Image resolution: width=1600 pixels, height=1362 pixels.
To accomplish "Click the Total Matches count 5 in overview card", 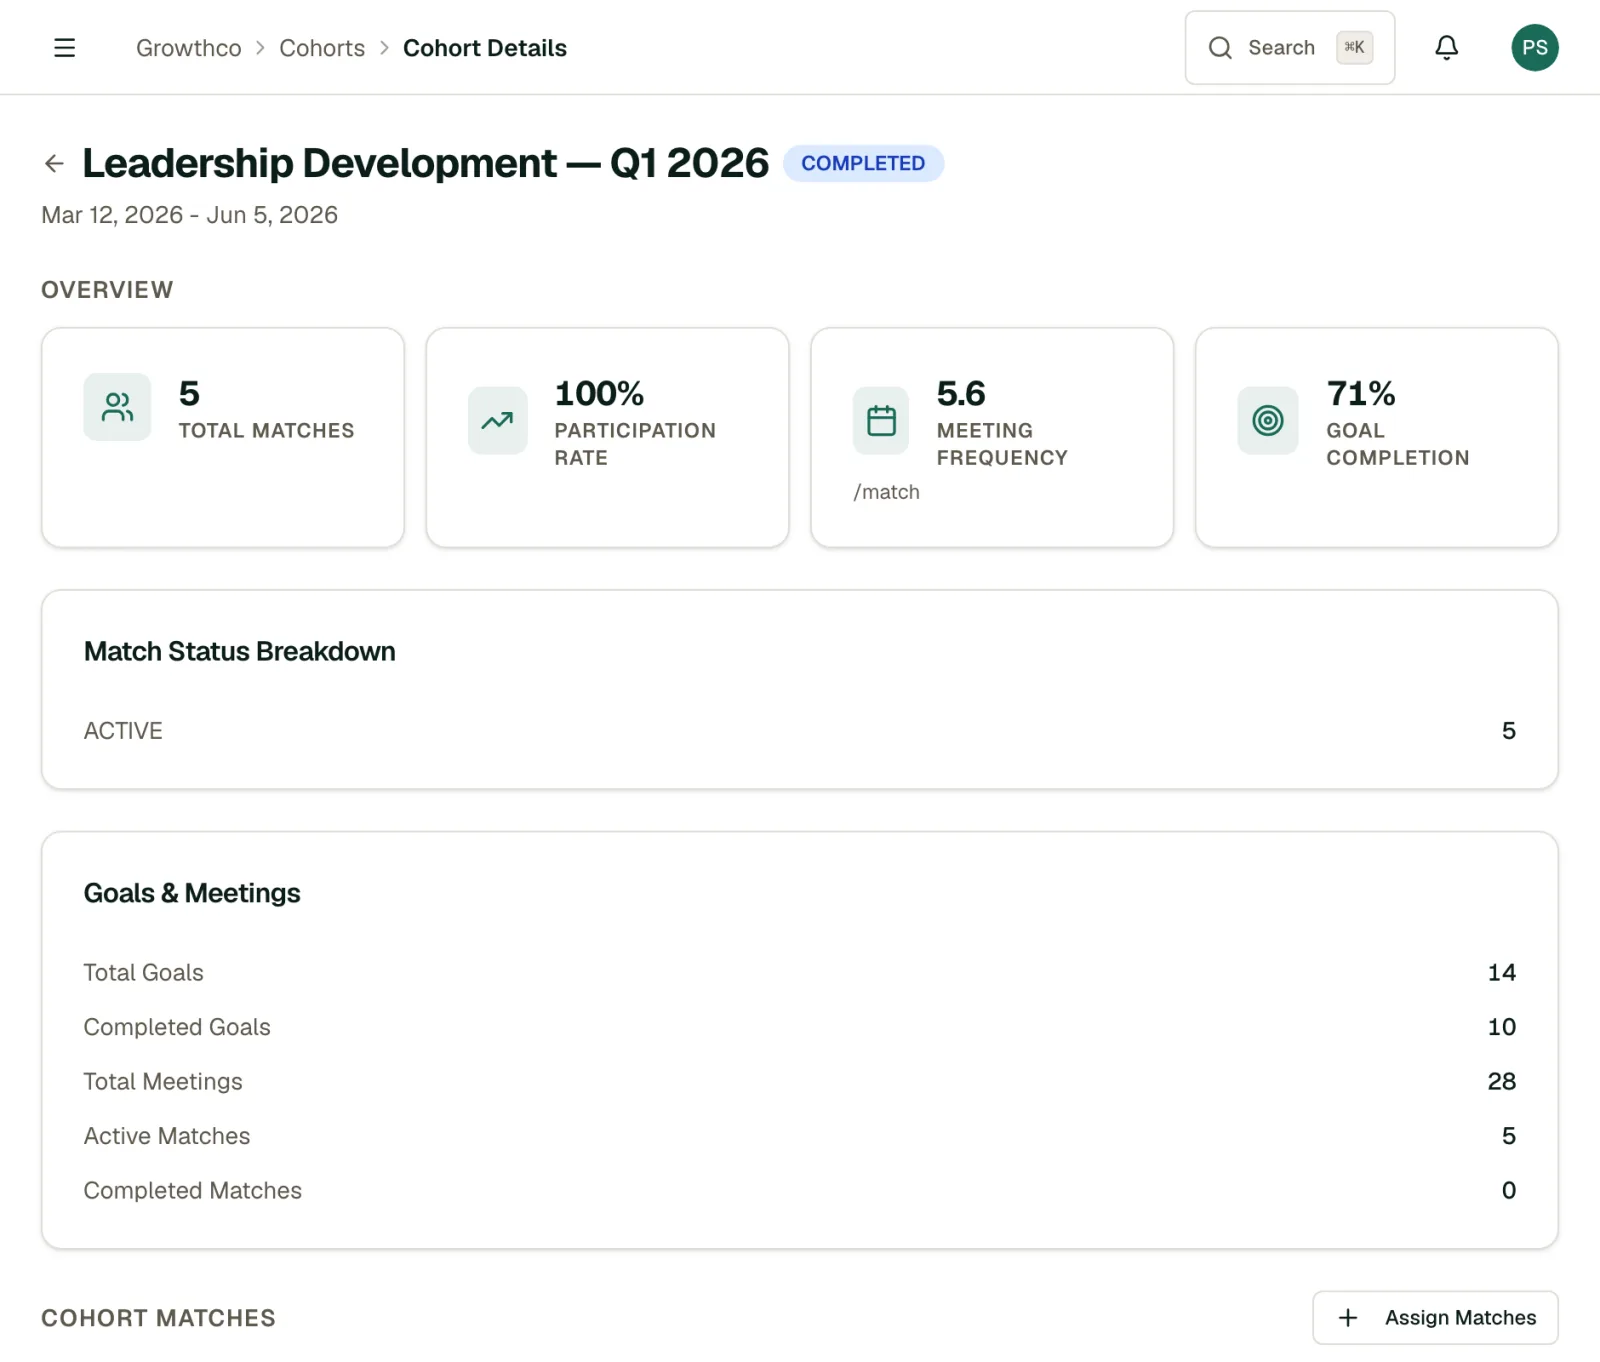I will coord(189,393).
